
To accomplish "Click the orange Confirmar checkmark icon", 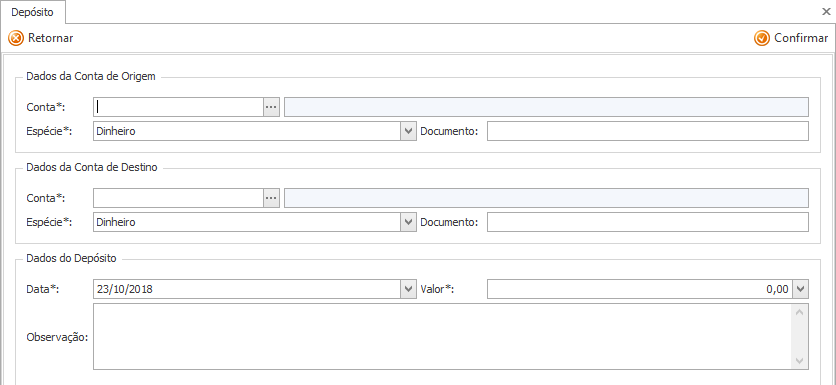I will click(762, 38).
